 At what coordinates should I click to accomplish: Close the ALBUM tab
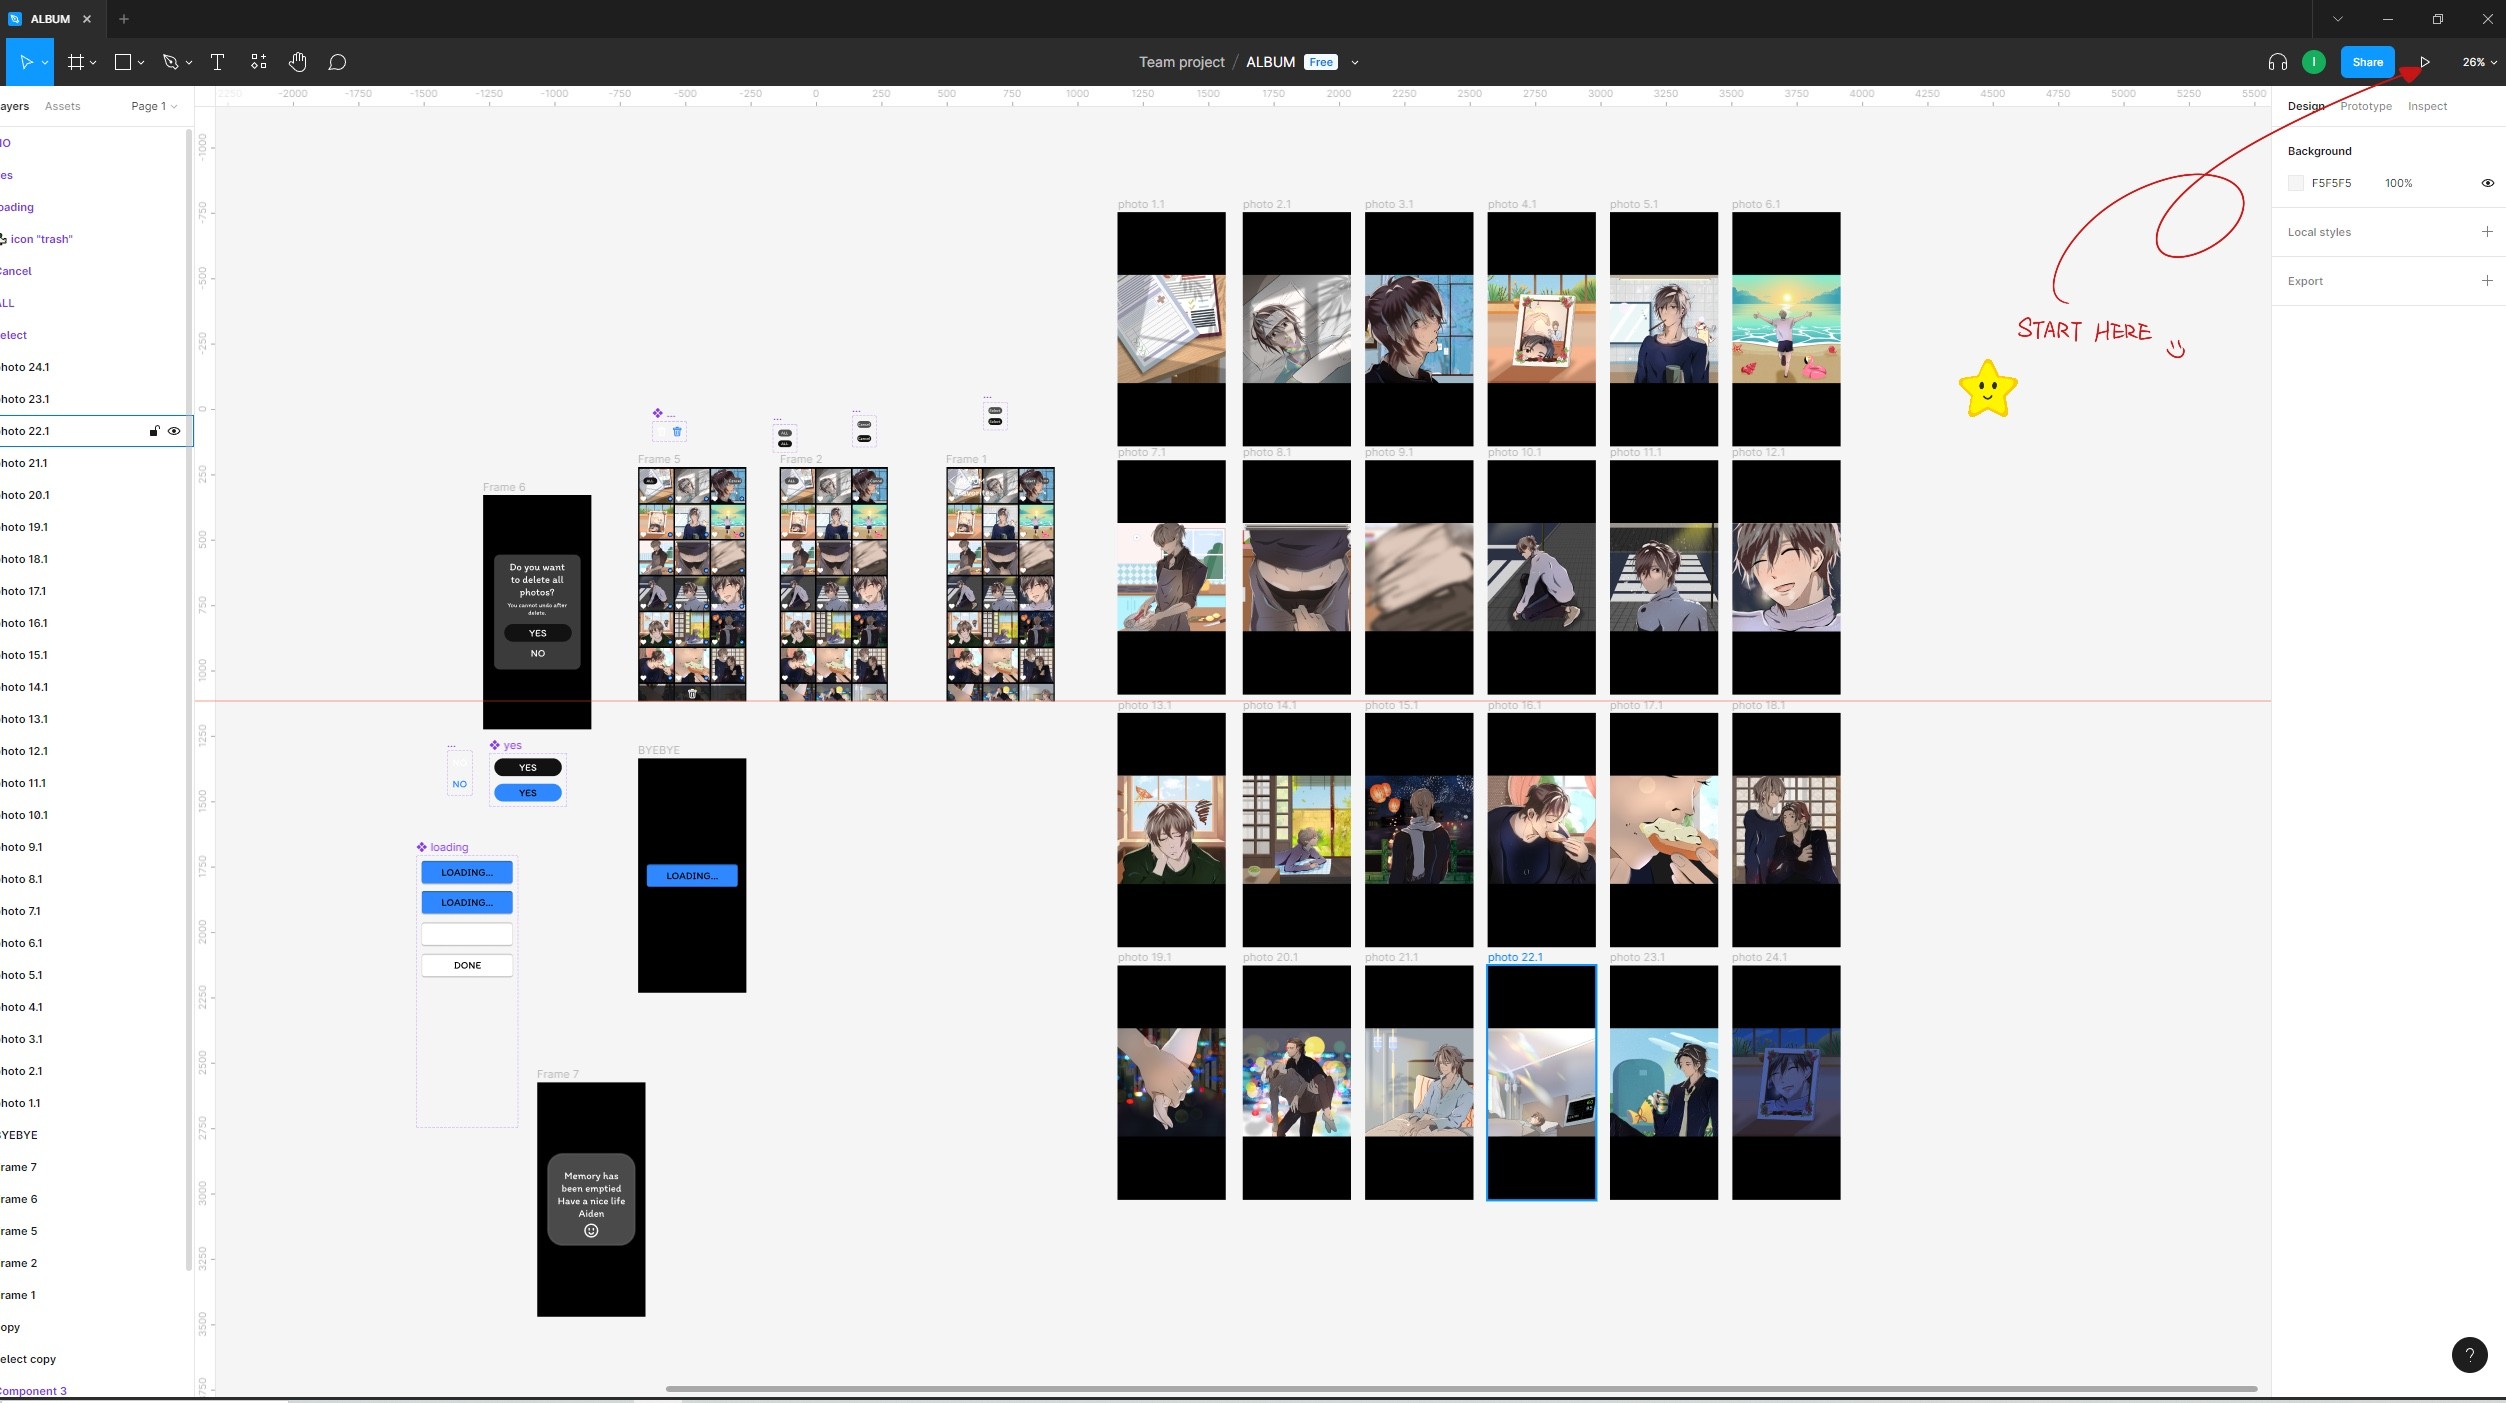click(87, 19)
